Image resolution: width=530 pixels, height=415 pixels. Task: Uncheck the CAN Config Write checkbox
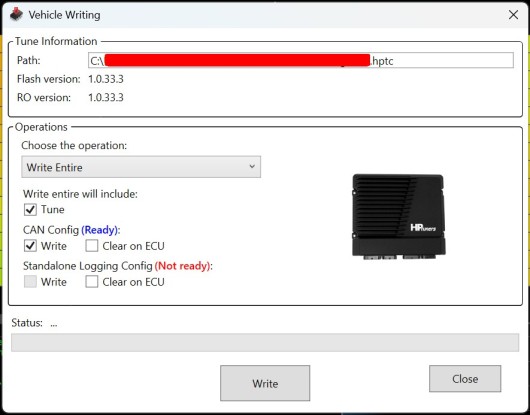[30, 246]
